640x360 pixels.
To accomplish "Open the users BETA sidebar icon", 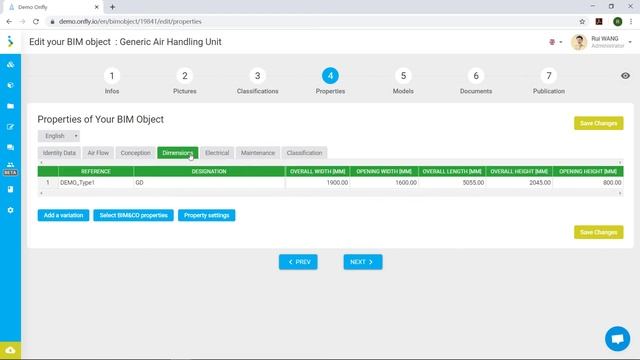I will coord(11,168).
